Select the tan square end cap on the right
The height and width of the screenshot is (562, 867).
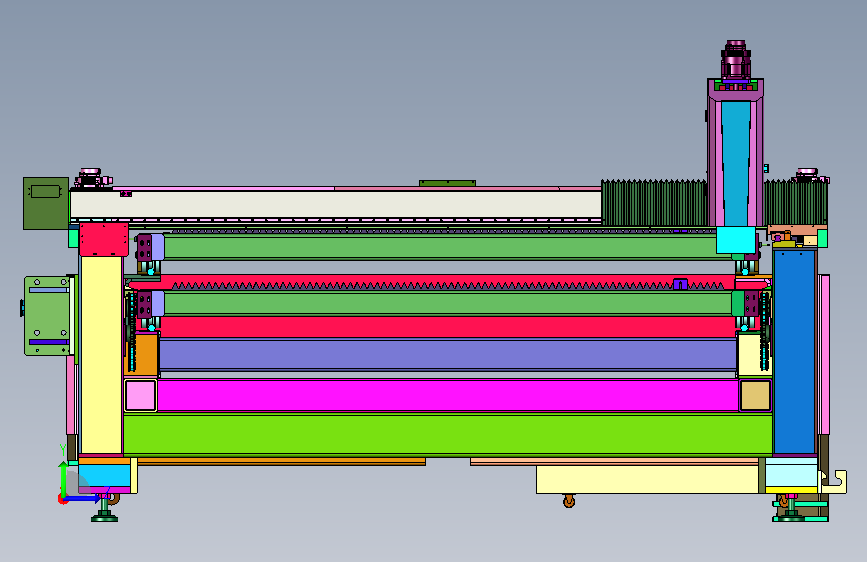pos(755,396)
